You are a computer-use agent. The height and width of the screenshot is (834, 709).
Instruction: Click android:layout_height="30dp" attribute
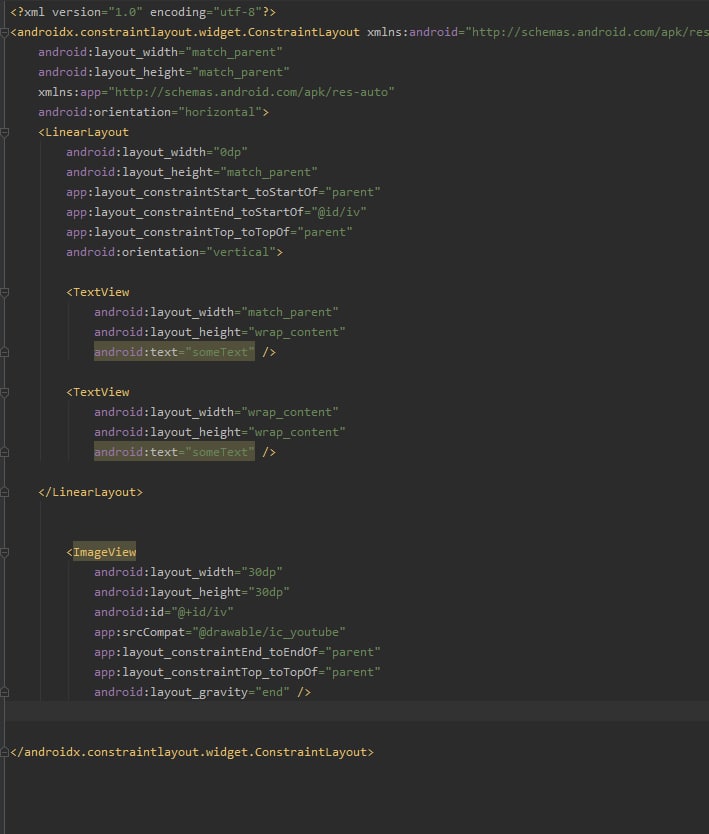192,592
